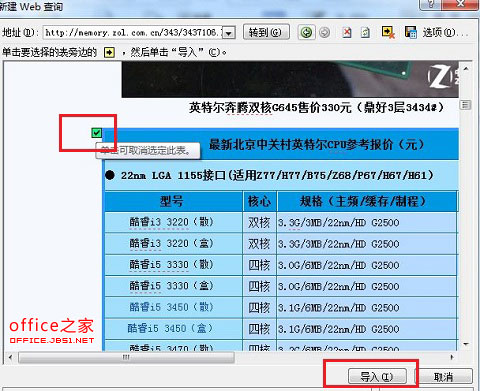Viewport: 480px width, 391px height.
Task: Click the 双核 cell in 3220（散）row
Action: coord(259,222)
